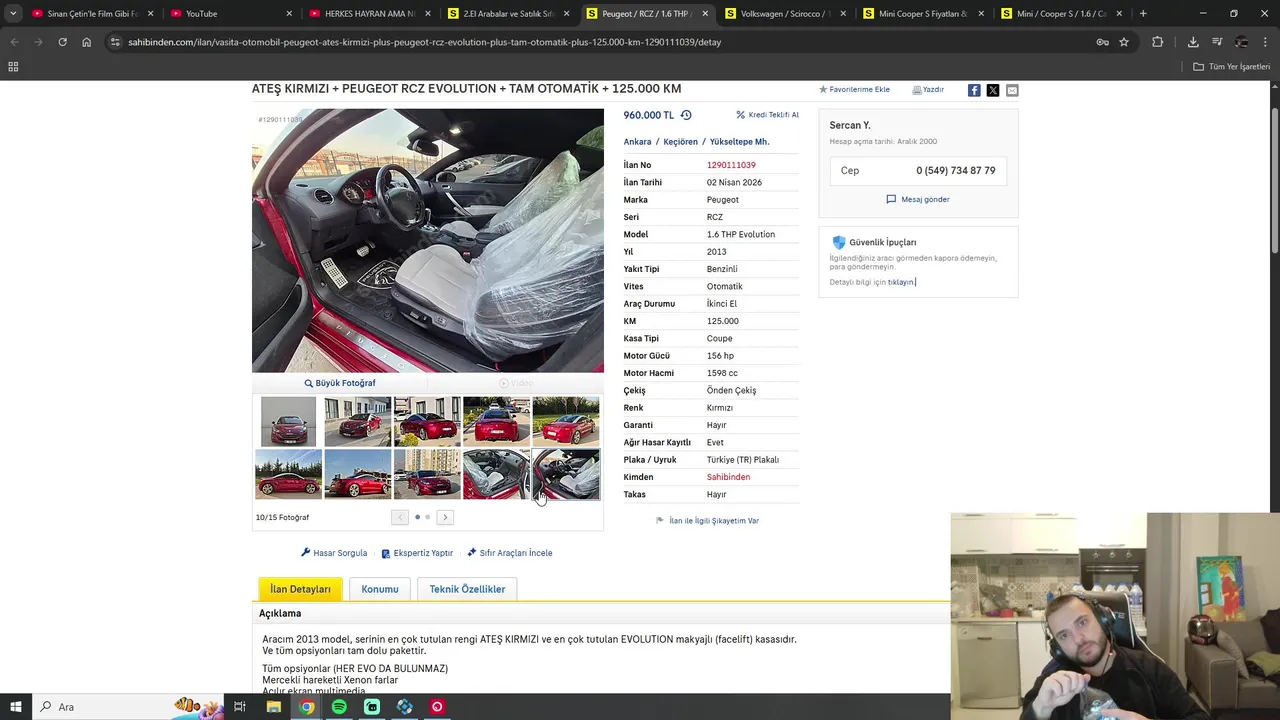Open Task View in the taskbar
This screenshot has width=1280, height=720.
point(240,707)
